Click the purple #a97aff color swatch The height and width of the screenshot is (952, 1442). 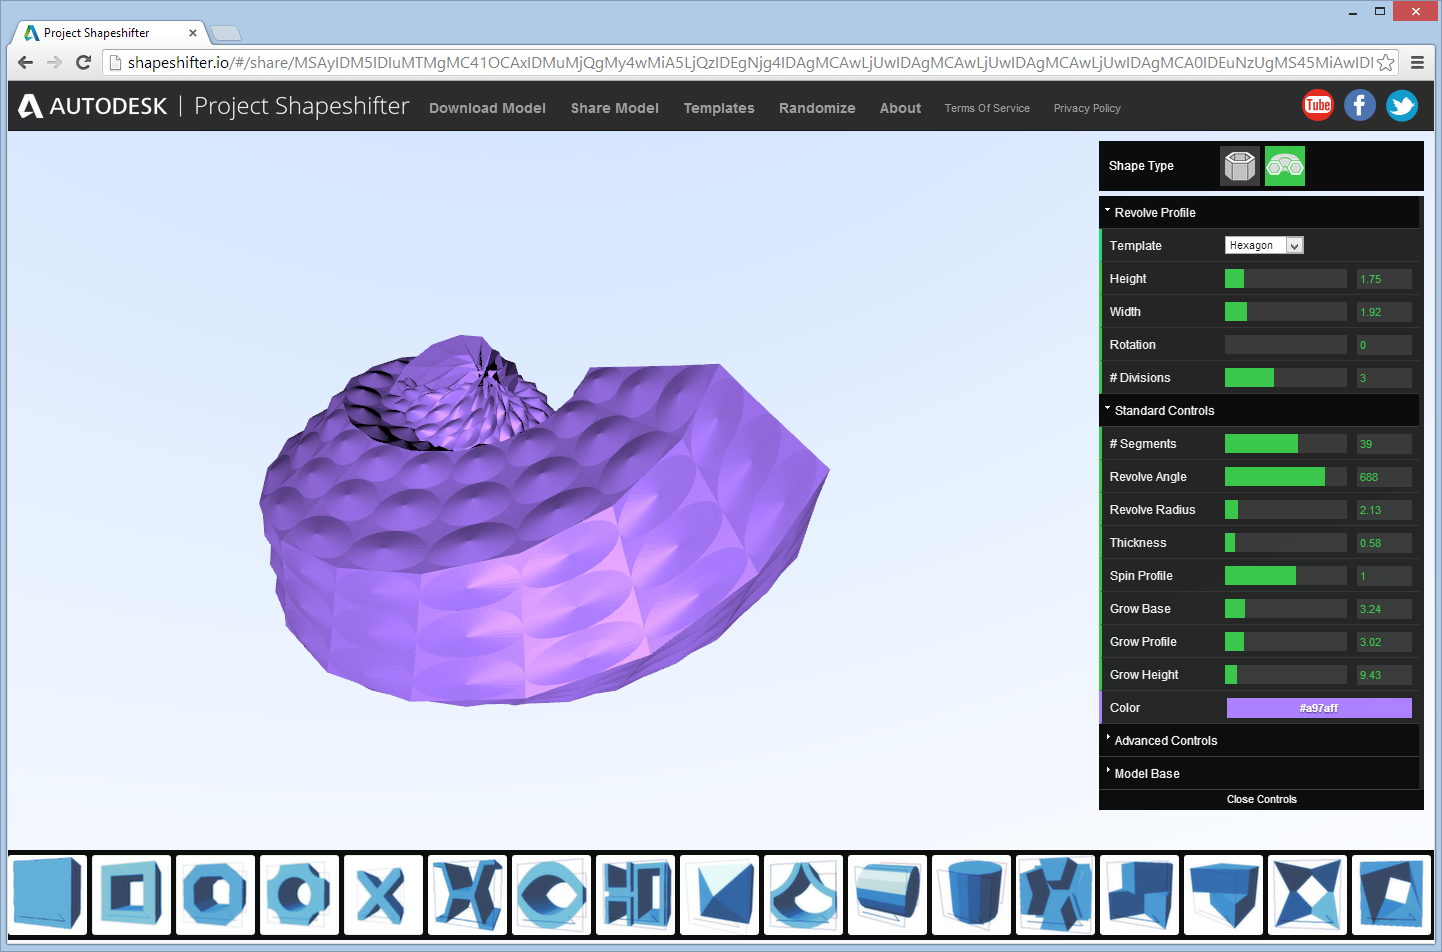pyautogui.click(x=1318, y=708)
